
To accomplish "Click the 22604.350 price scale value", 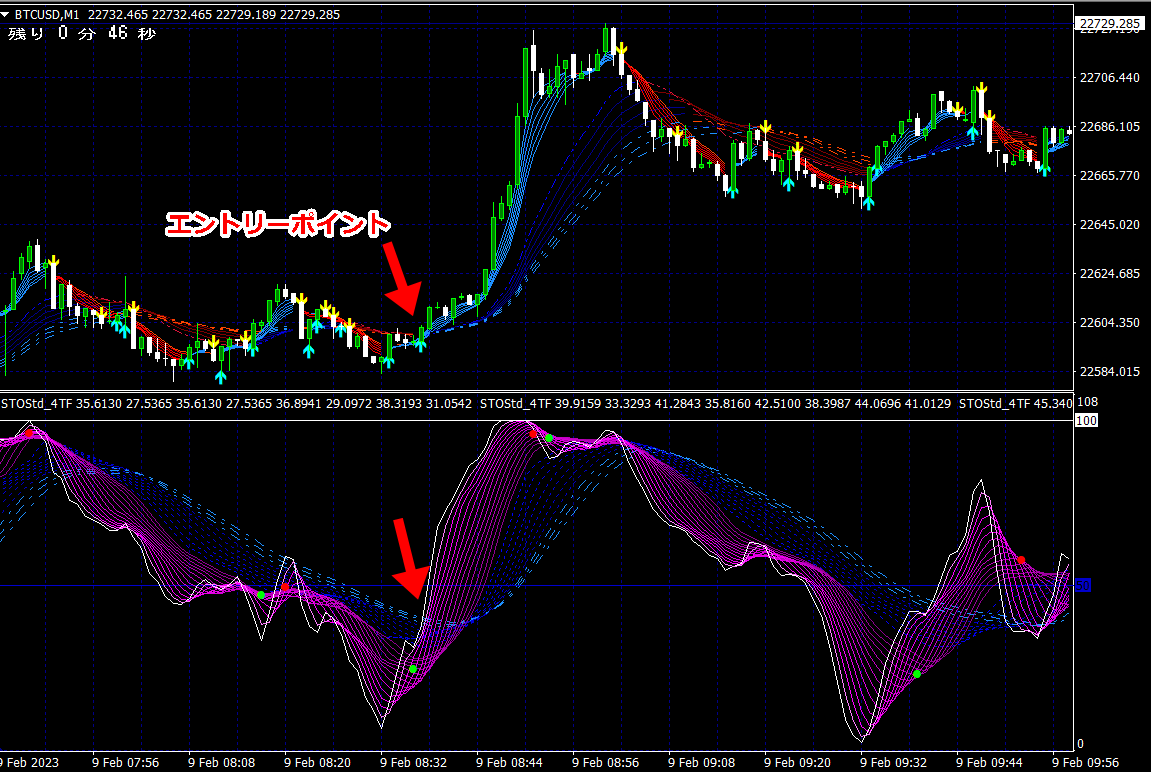I will [1108, 323].
